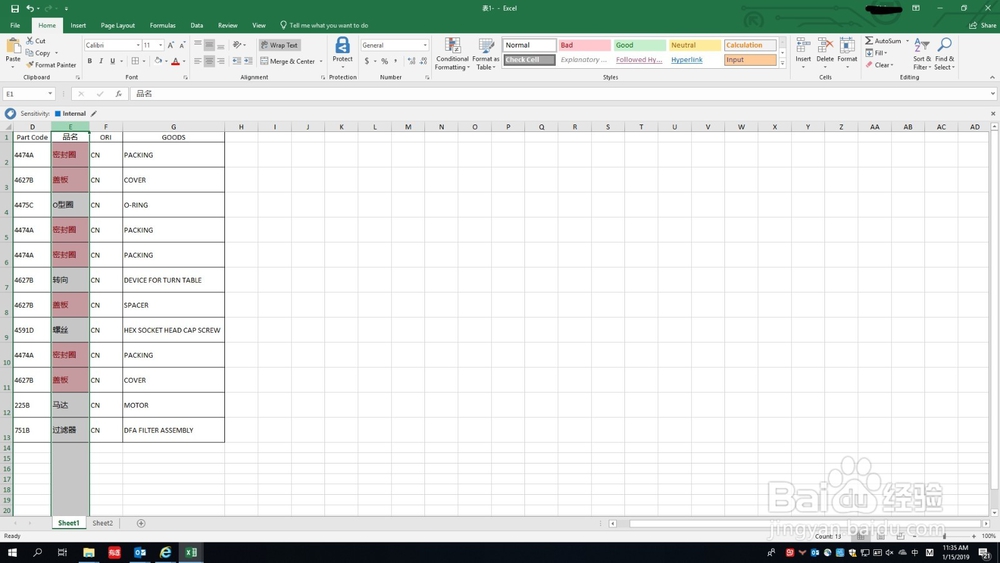Image resolution: width=1000 pixels, height=563 pixels.
Task: Click the Accounting dollar format icon
Action: [x=367, y=61]
